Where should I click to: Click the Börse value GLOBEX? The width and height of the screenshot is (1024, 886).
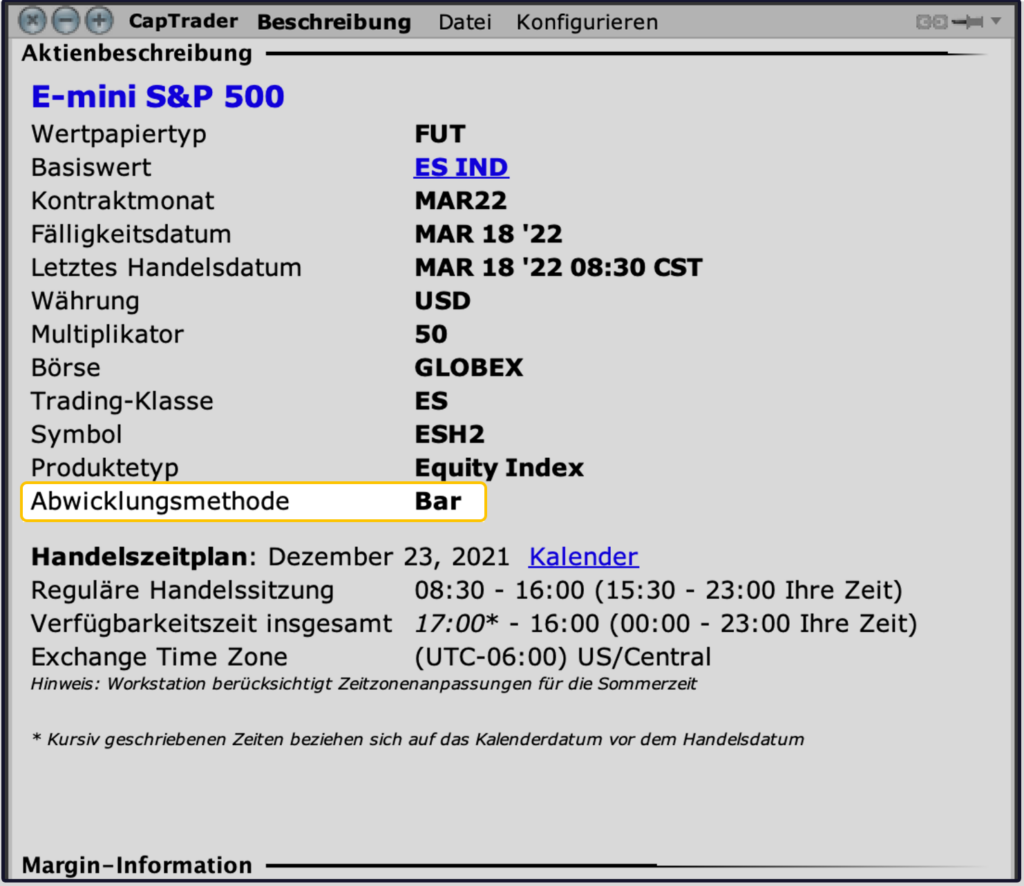point(469,368)
